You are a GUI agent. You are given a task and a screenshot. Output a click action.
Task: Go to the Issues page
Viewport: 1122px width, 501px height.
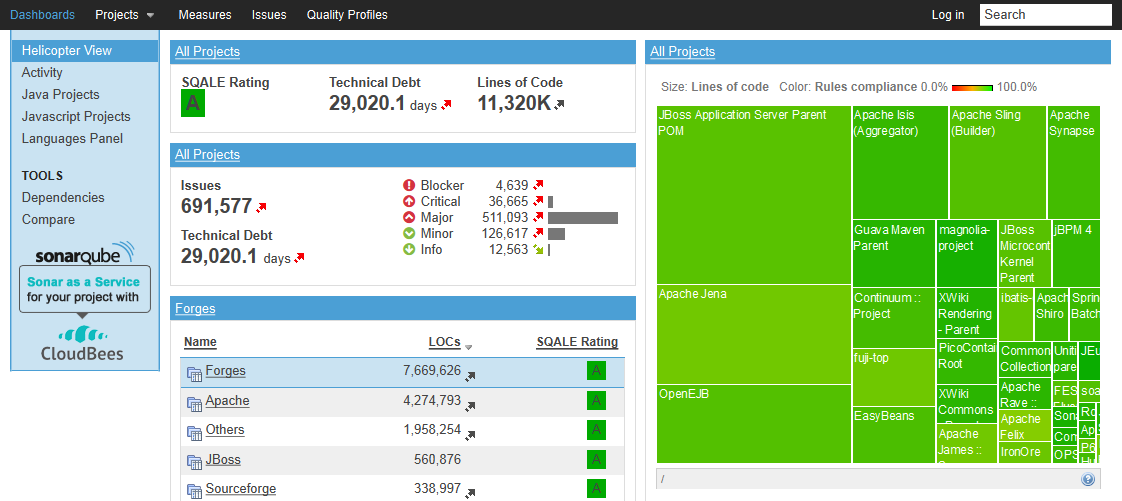(x=269, y=14)
